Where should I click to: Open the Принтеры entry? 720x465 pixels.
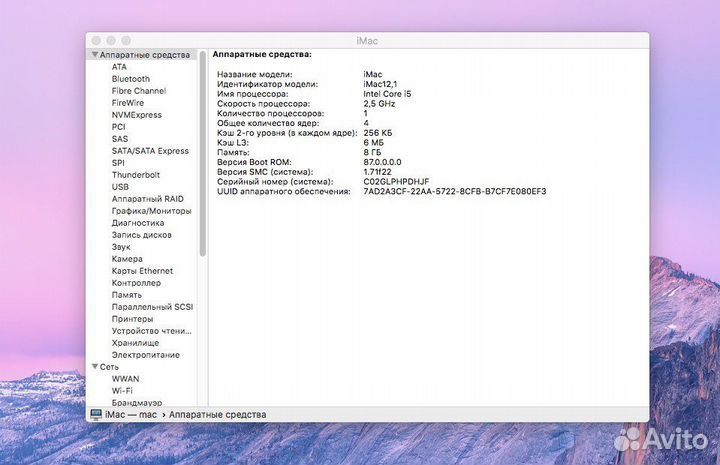pyautogui.click(x=132, y=319)
